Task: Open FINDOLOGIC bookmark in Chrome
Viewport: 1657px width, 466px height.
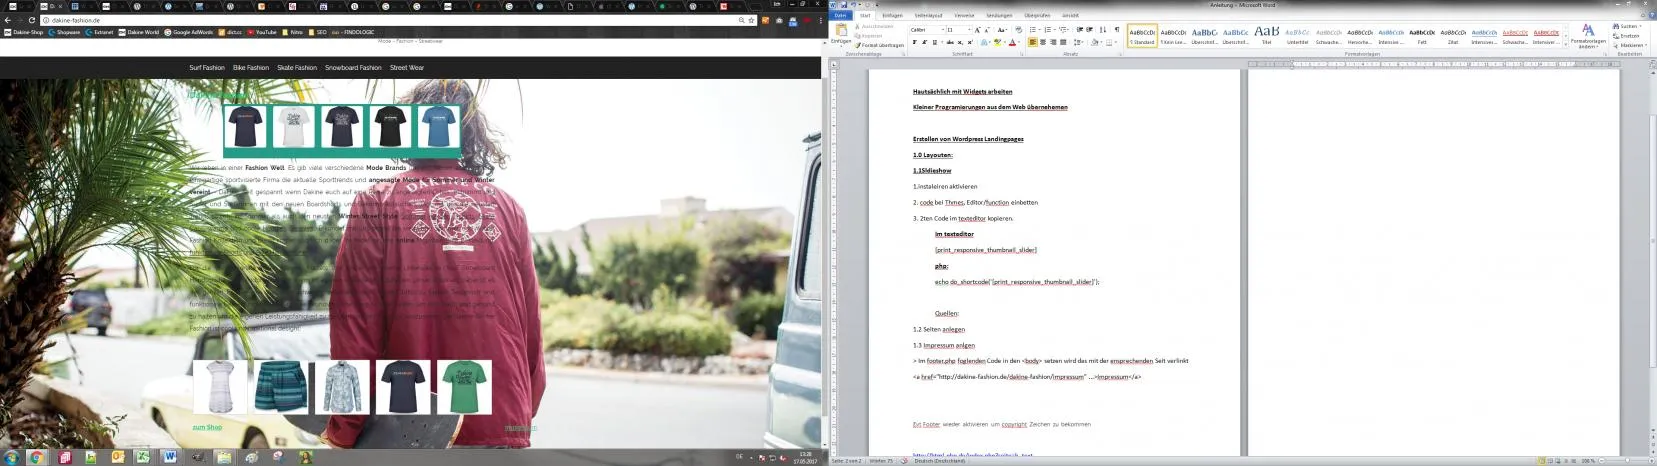Action: (x=352, y=32)
